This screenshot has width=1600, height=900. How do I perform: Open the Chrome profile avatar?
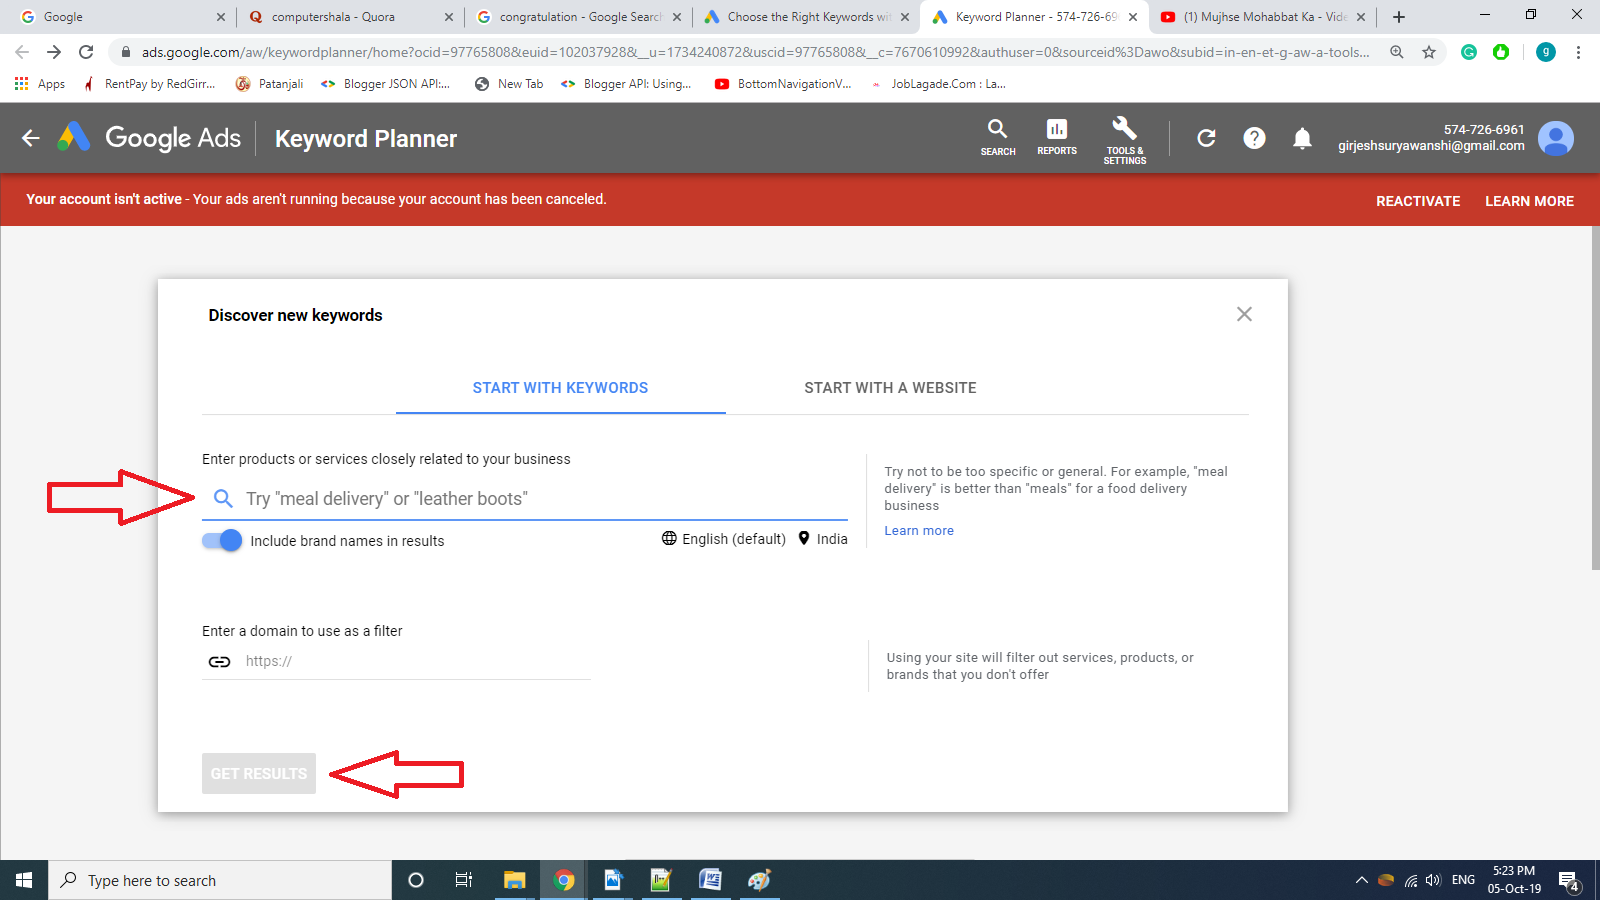point(1546,52)
